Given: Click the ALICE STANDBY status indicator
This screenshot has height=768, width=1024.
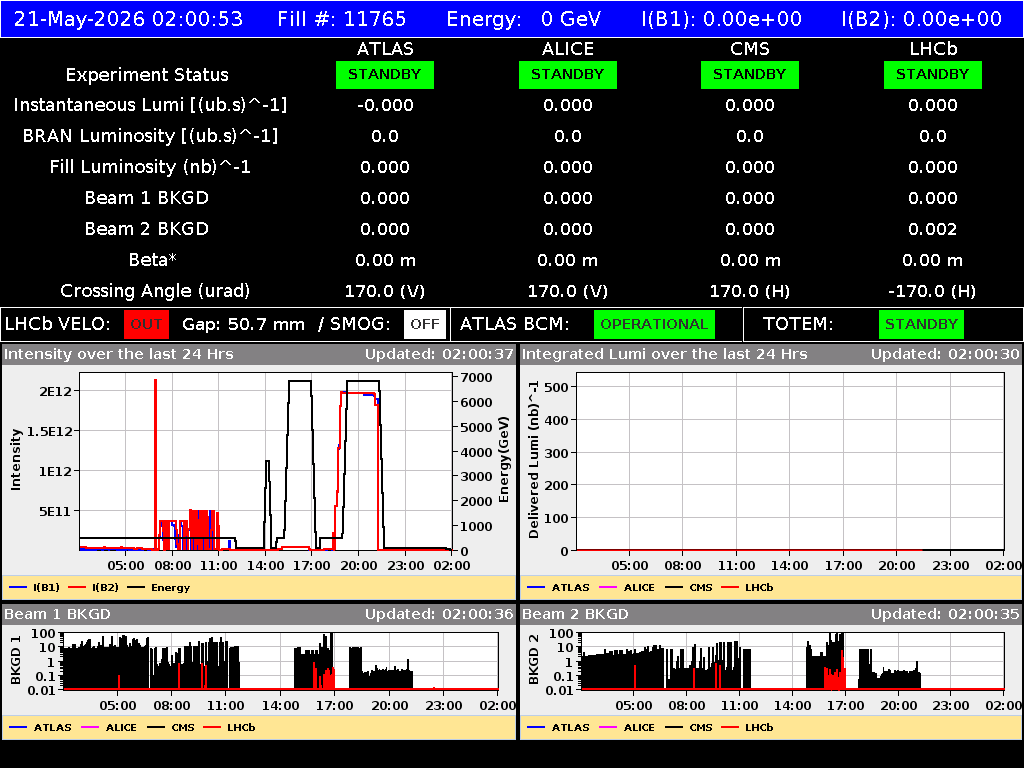Looking at the screenshot, I should coord(568,74).
